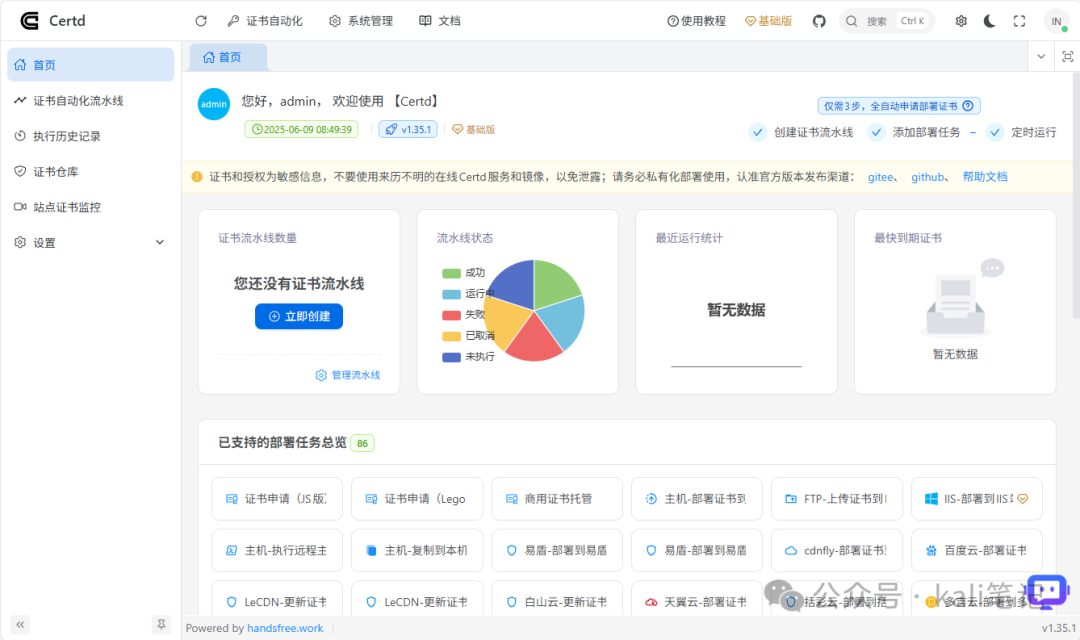
Task: Open 证书仓库 sidebar item
Action: (90, 172)
